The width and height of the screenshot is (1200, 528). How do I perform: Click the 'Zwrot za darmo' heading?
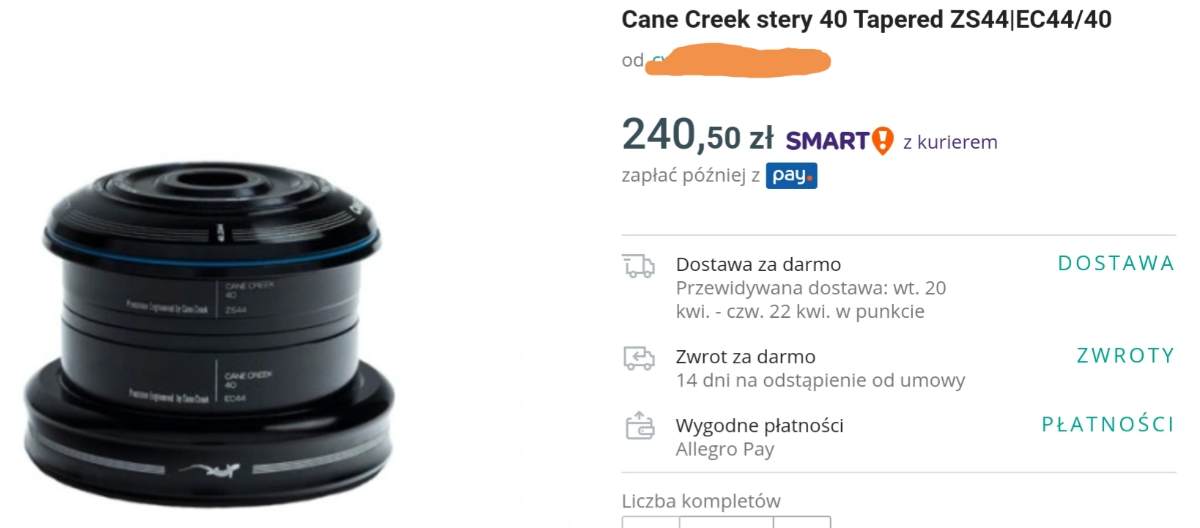click(745, 357)
